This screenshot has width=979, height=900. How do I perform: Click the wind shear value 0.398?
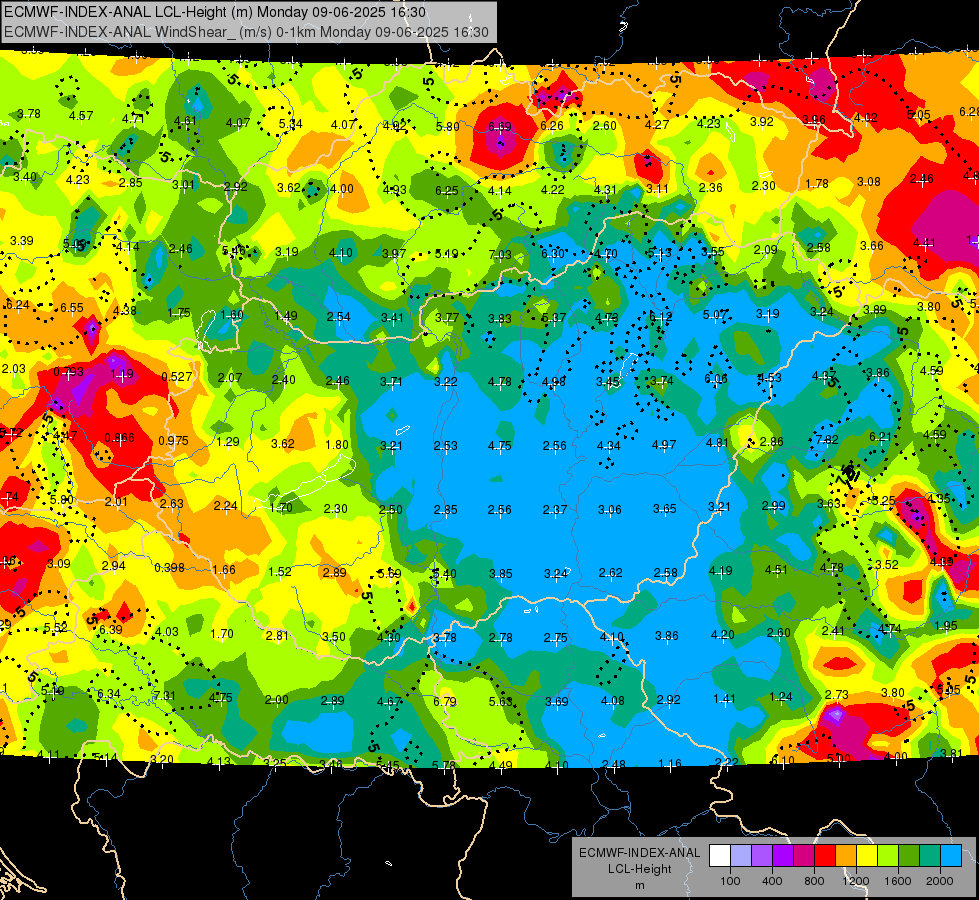(x=170, y=568)
